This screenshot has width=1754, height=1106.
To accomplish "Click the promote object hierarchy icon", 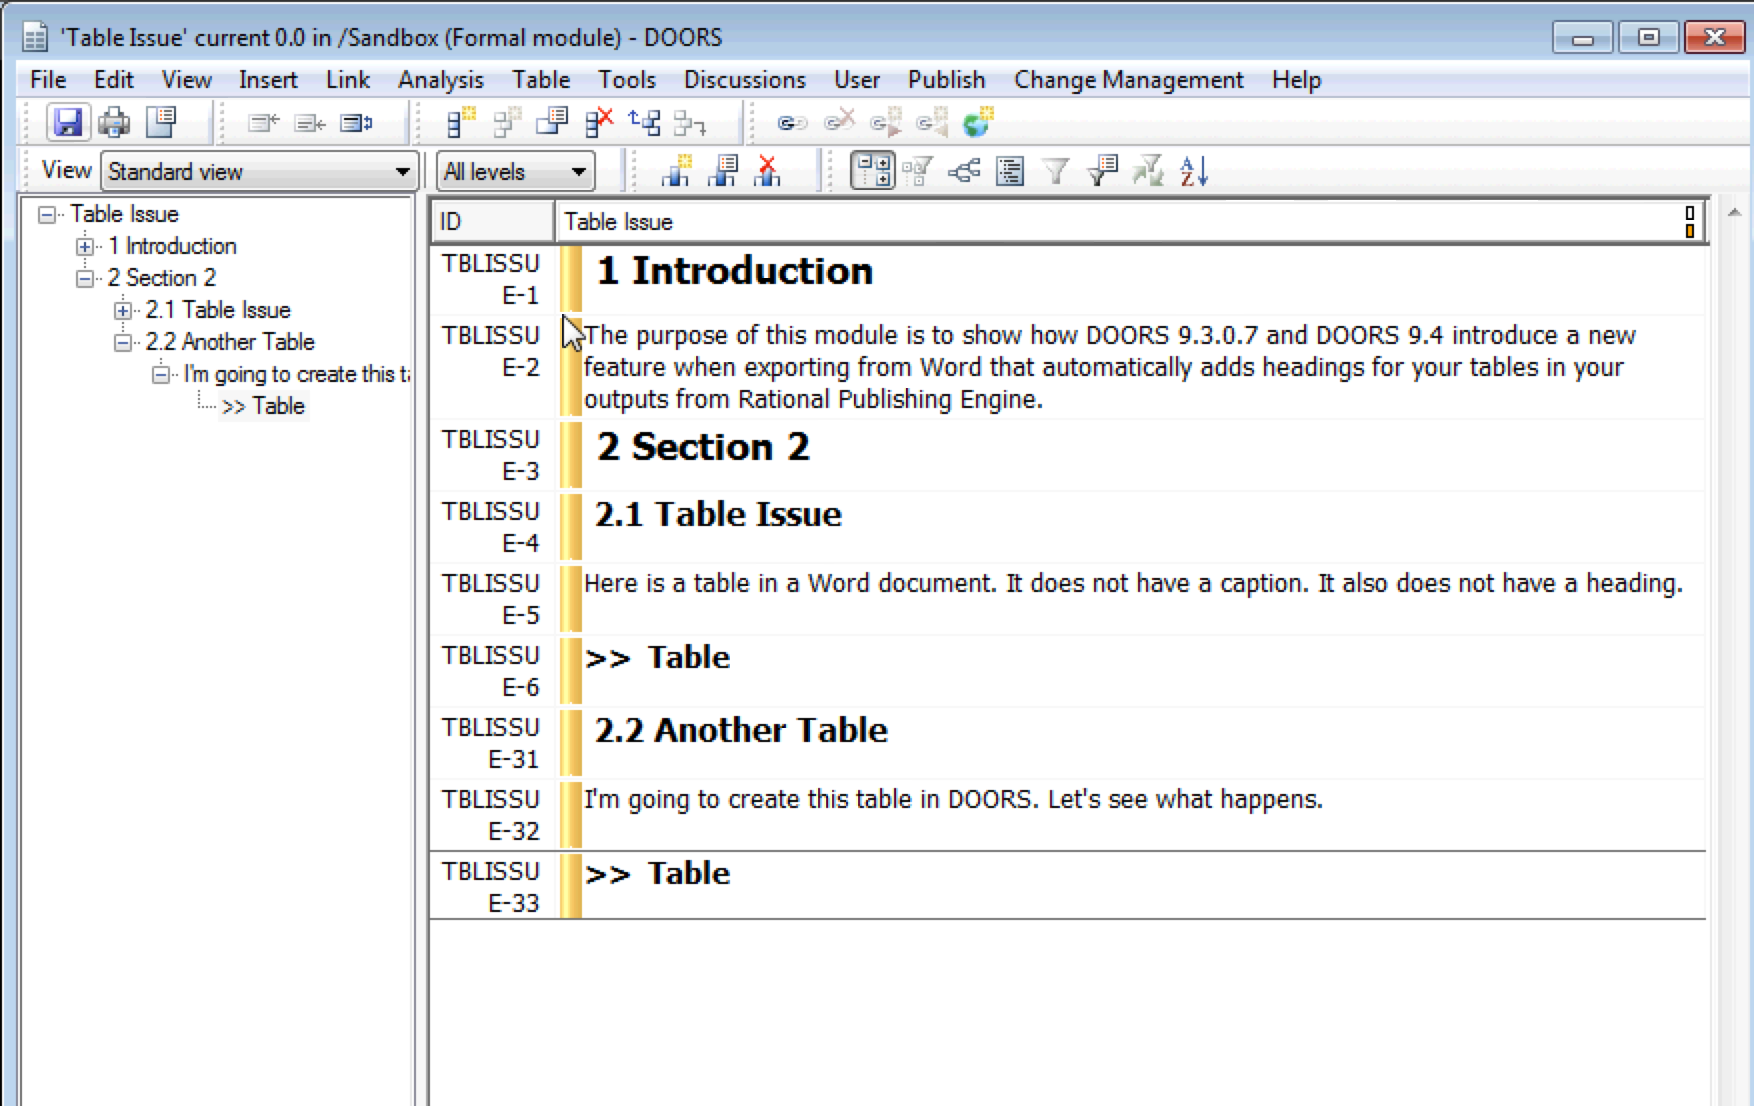I will pyautogui.click(x=644, y=123).
